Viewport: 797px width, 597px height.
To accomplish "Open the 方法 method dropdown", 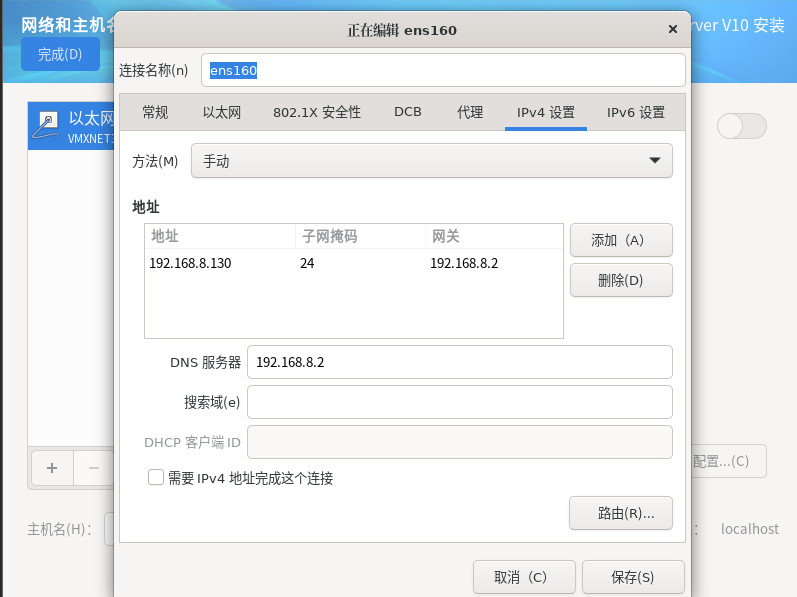I will coord(431,161).
